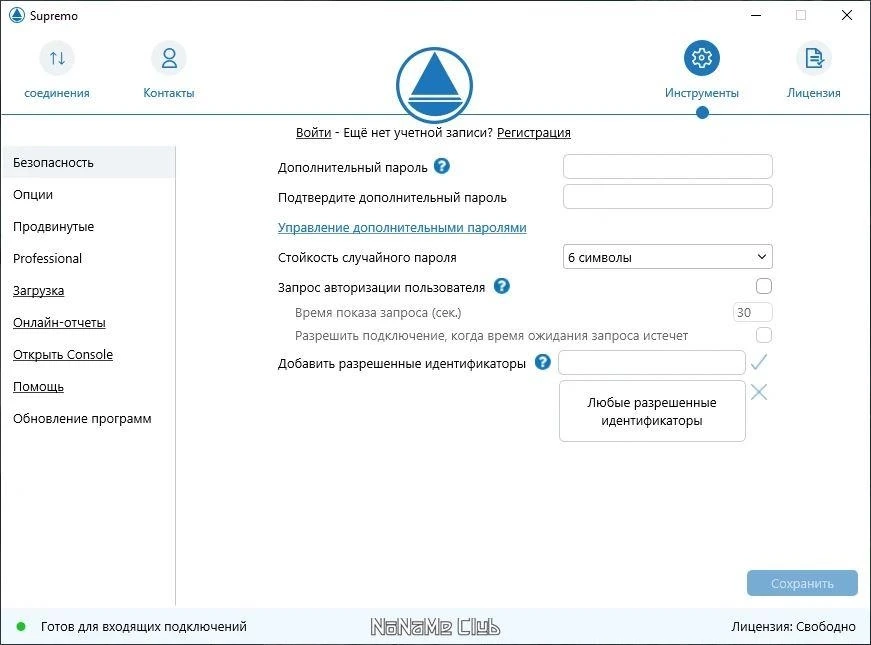Focus the allowed identifiers input field

point(652,362)
